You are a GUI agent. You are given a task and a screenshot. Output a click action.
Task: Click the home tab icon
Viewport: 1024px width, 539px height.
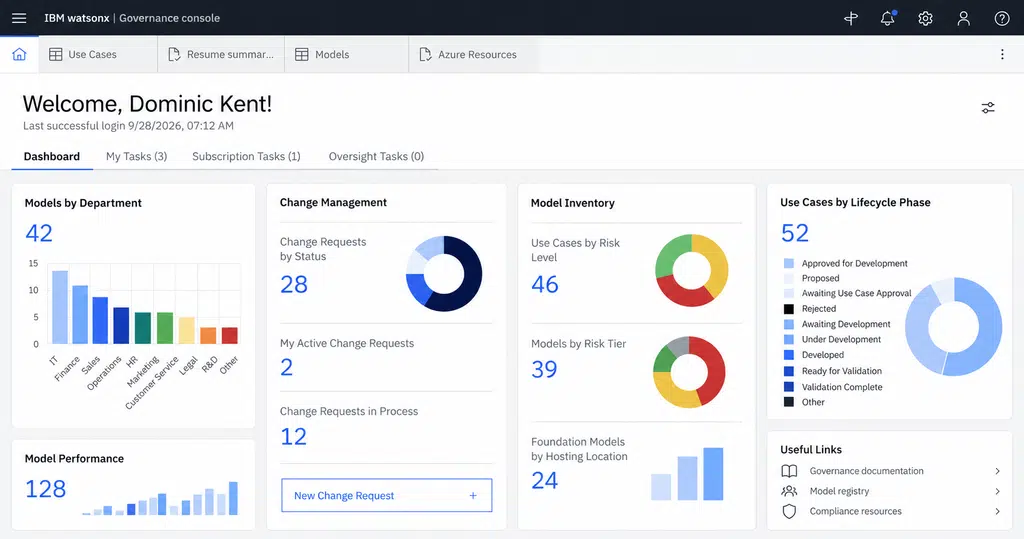[x=19, y=54]
